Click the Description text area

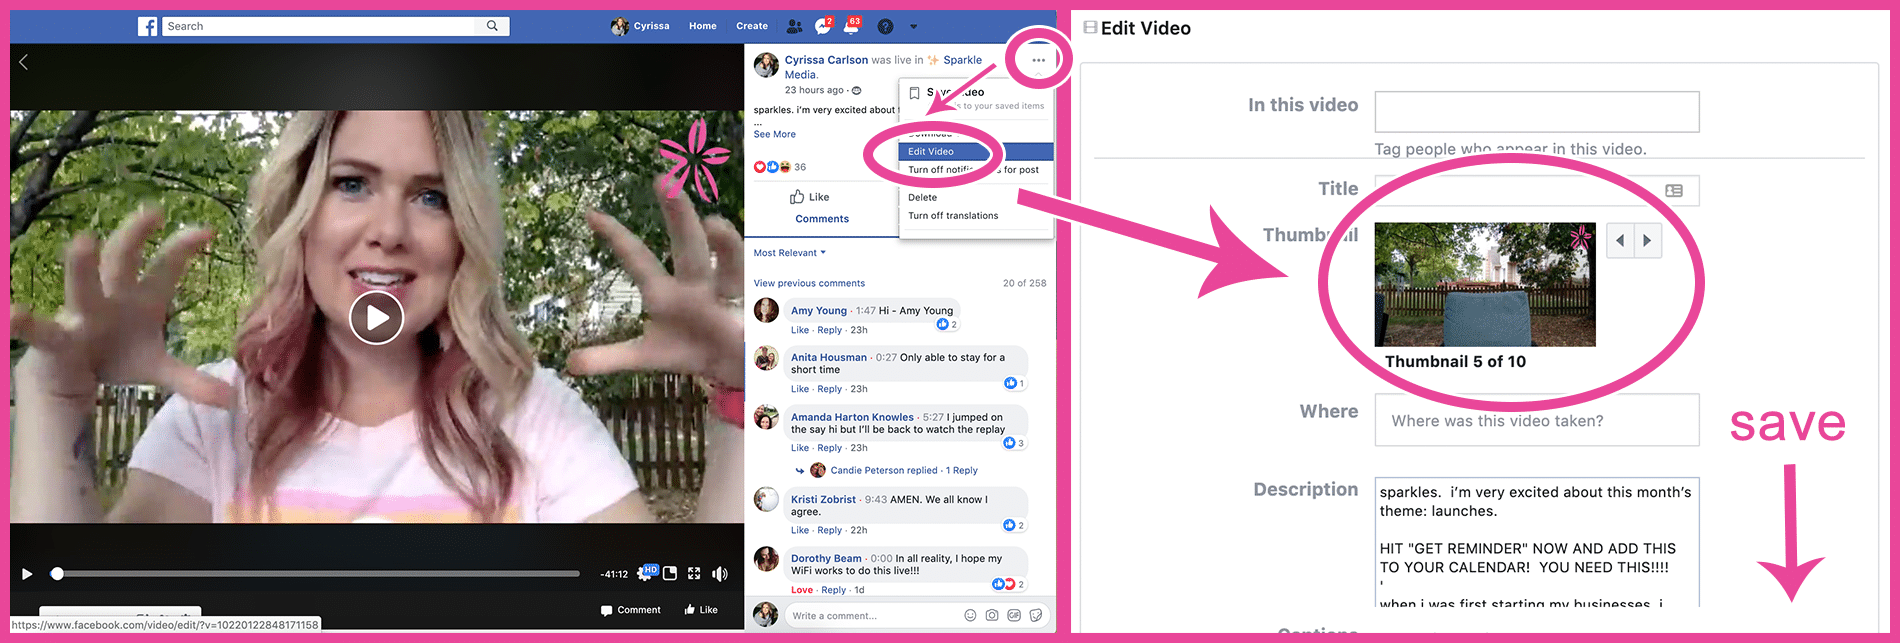1537,542
